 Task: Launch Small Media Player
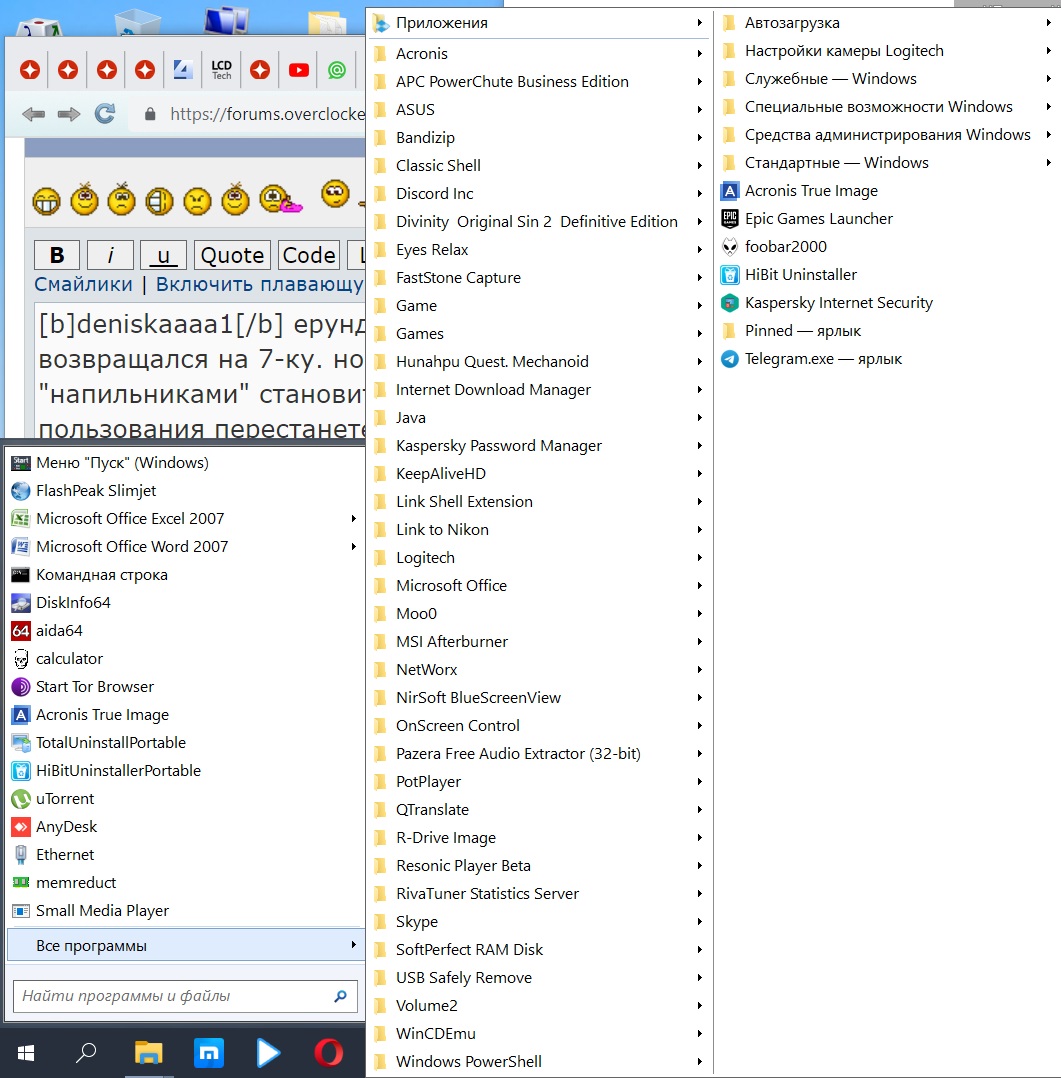[x=186, y=910]
